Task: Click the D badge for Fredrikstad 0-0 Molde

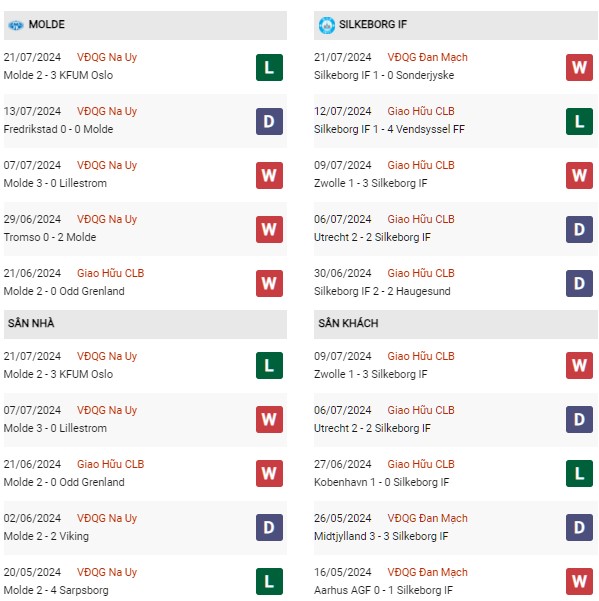Action: [x=269, y=122]
